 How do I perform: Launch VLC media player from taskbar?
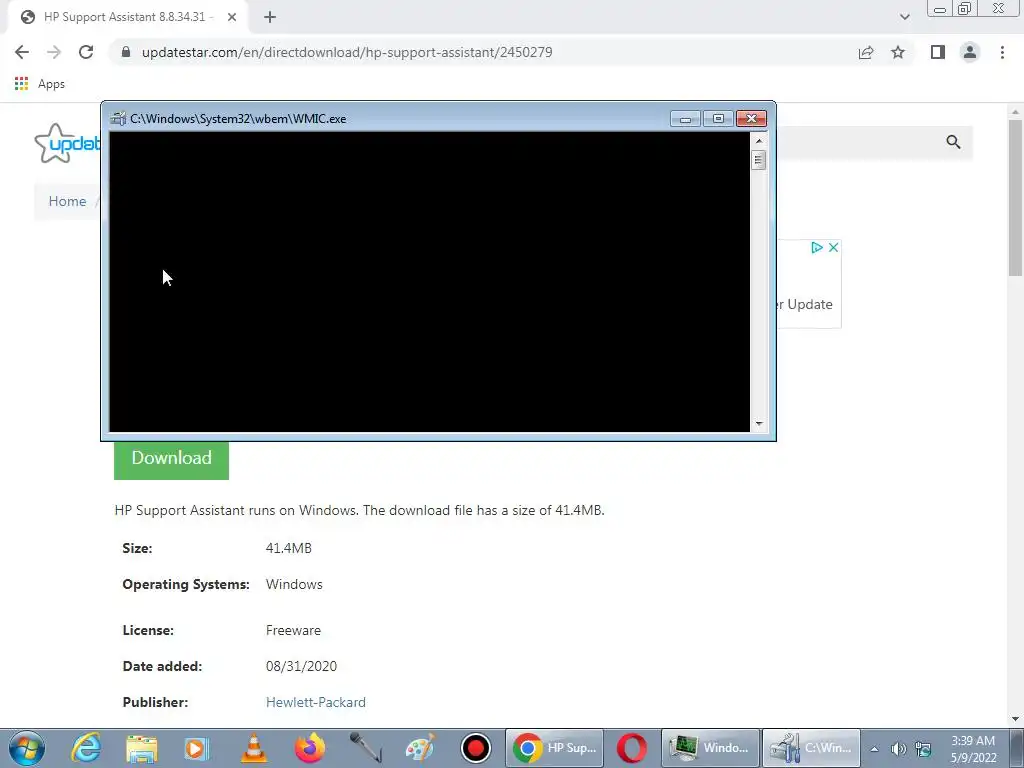[x=253, y=748]
